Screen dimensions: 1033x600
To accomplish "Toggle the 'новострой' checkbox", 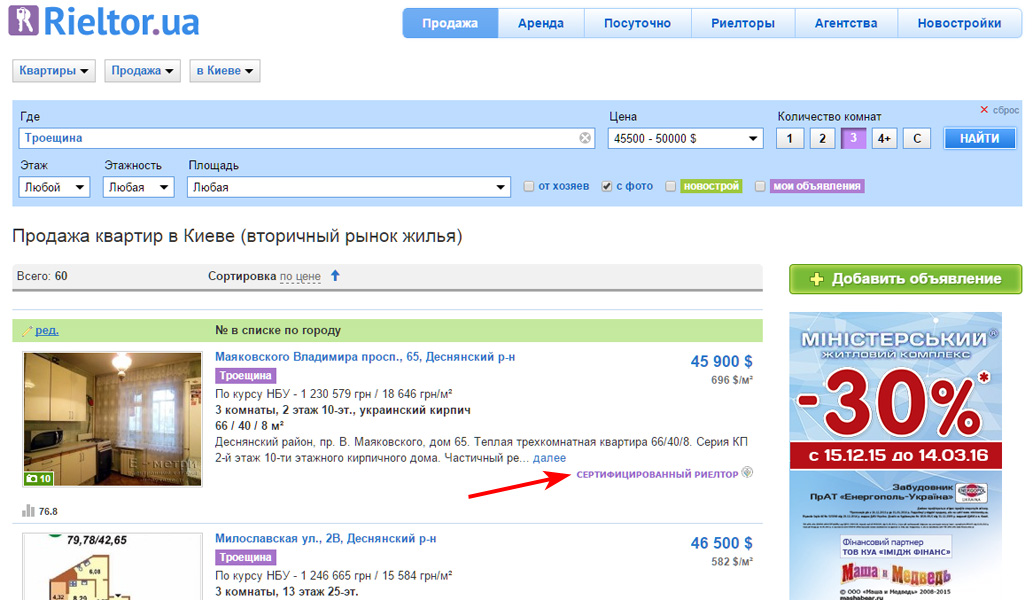I will (x=672, y=186).
